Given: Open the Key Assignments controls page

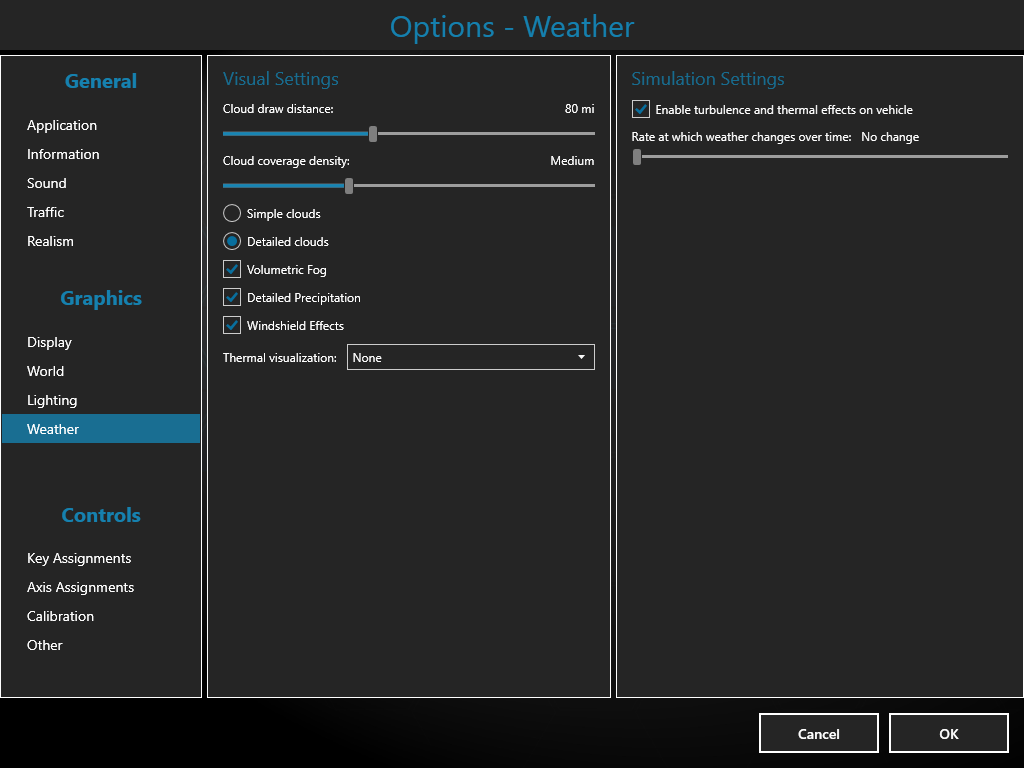Looking at the screenshot, I should tap(79, 558).
